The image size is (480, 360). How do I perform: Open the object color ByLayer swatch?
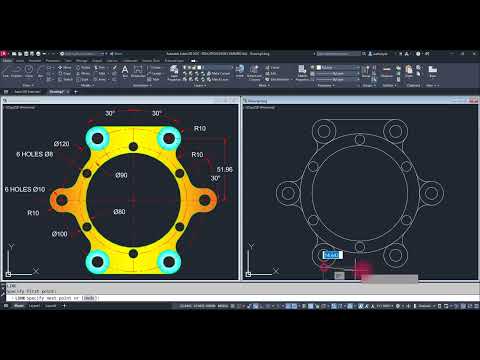tap(337, 67)
